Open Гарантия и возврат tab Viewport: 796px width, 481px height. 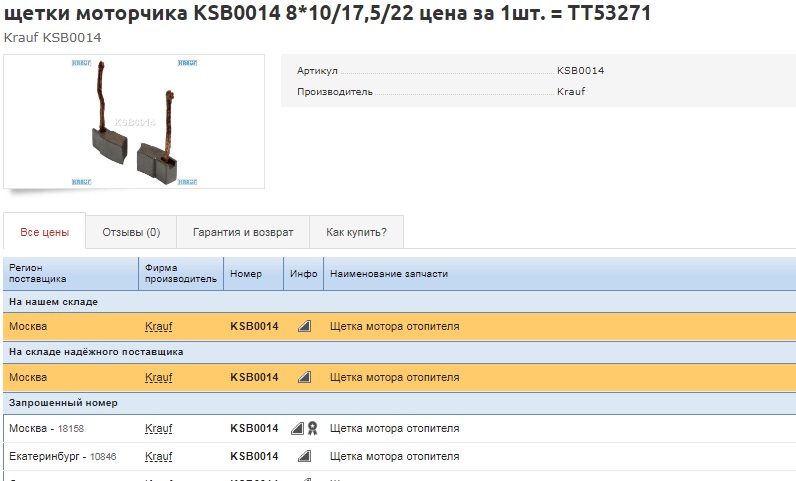click(x=243, y=232)
